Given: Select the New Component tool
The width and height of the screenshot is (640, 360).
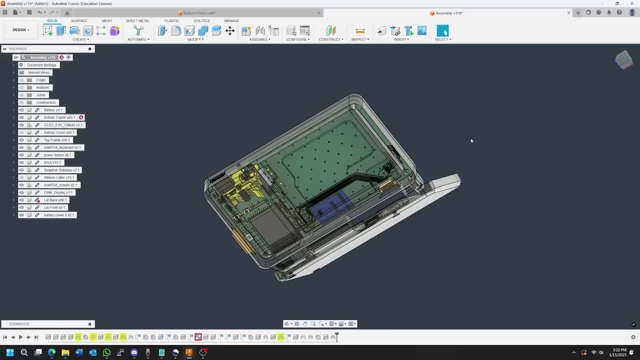Looking at the screenshot, I should click(246, 31).
